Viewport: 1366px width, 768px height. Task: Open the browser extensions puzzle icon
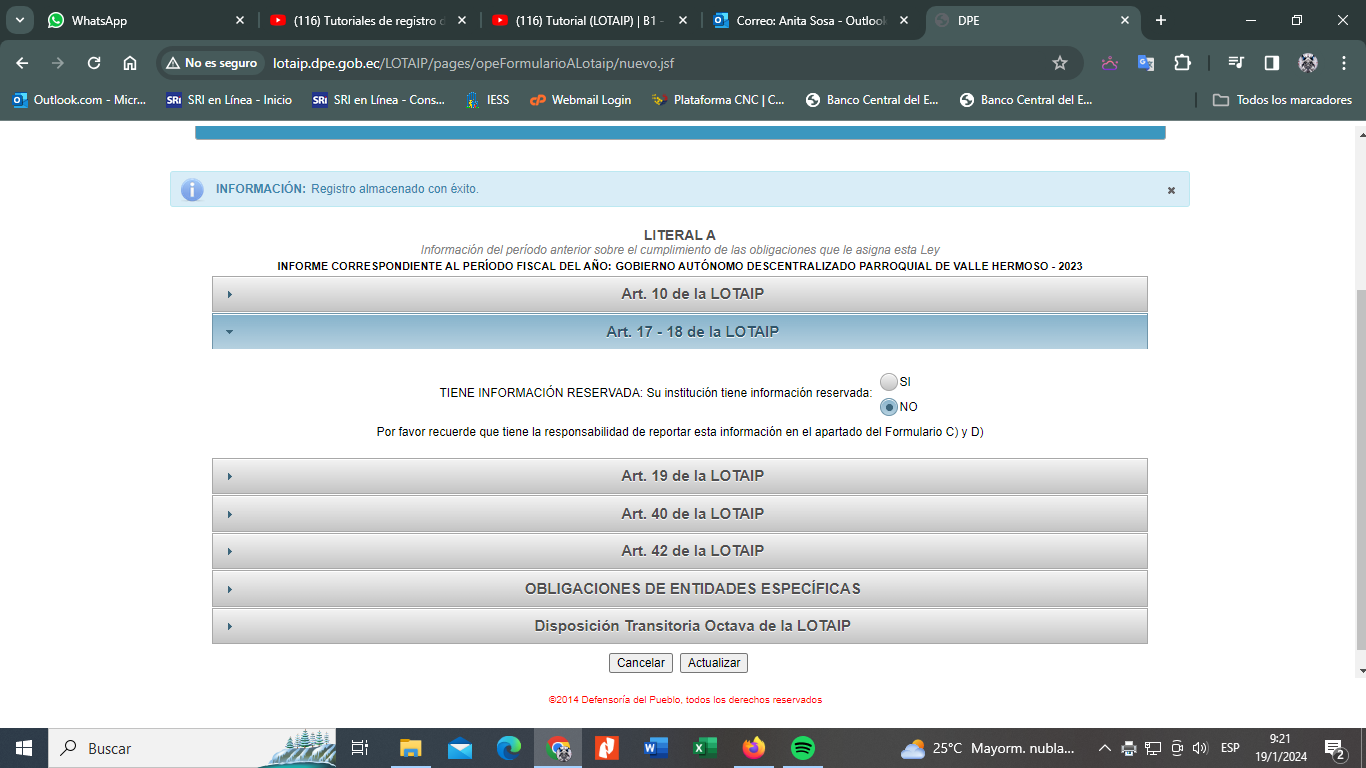point(1182,63)
